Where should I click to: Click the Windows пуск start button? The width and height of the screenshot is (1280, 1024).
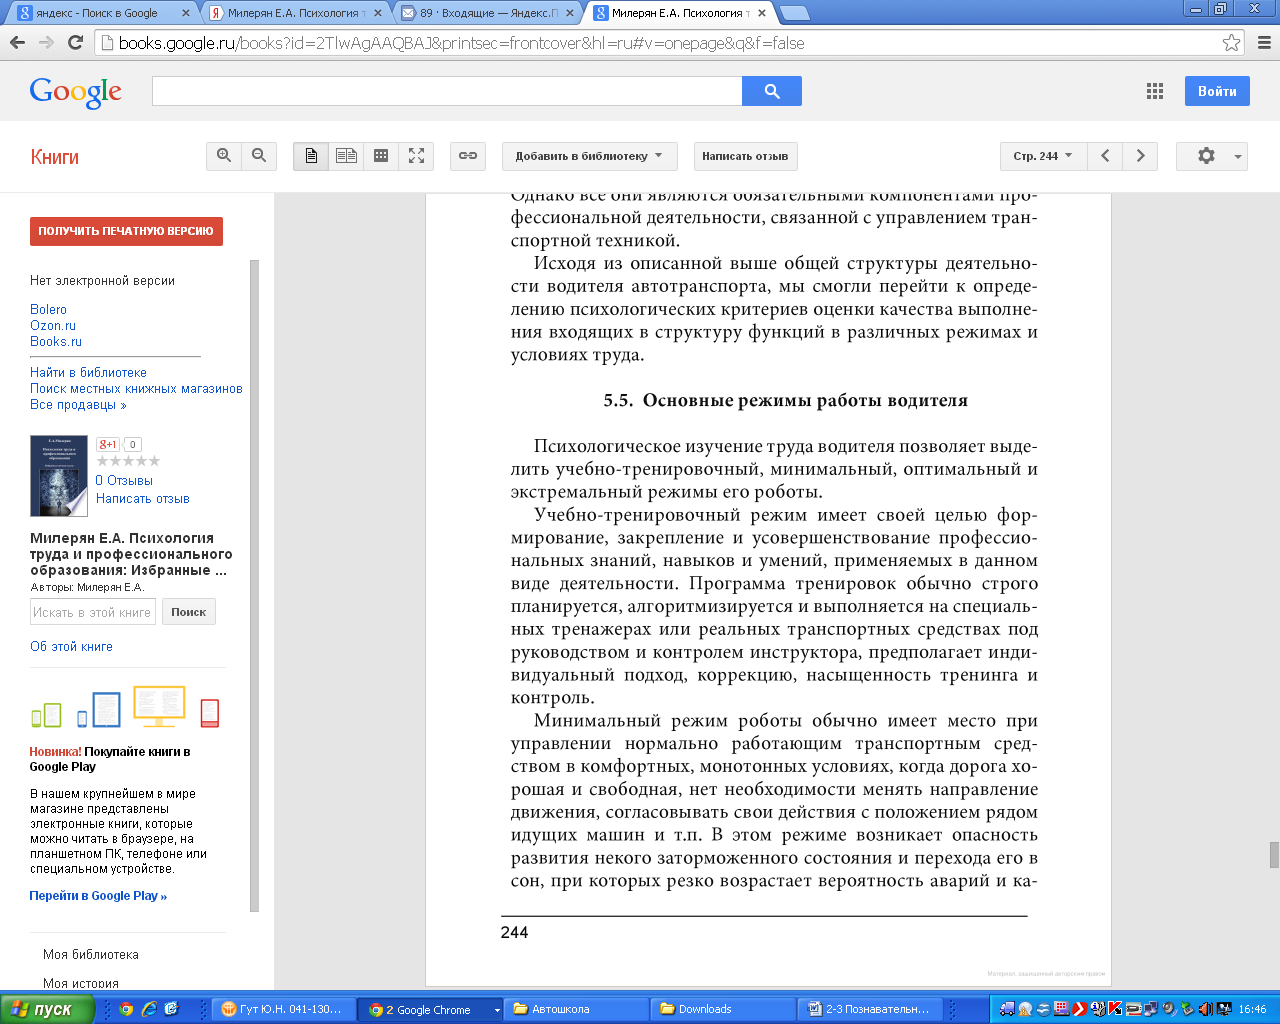47,1009
